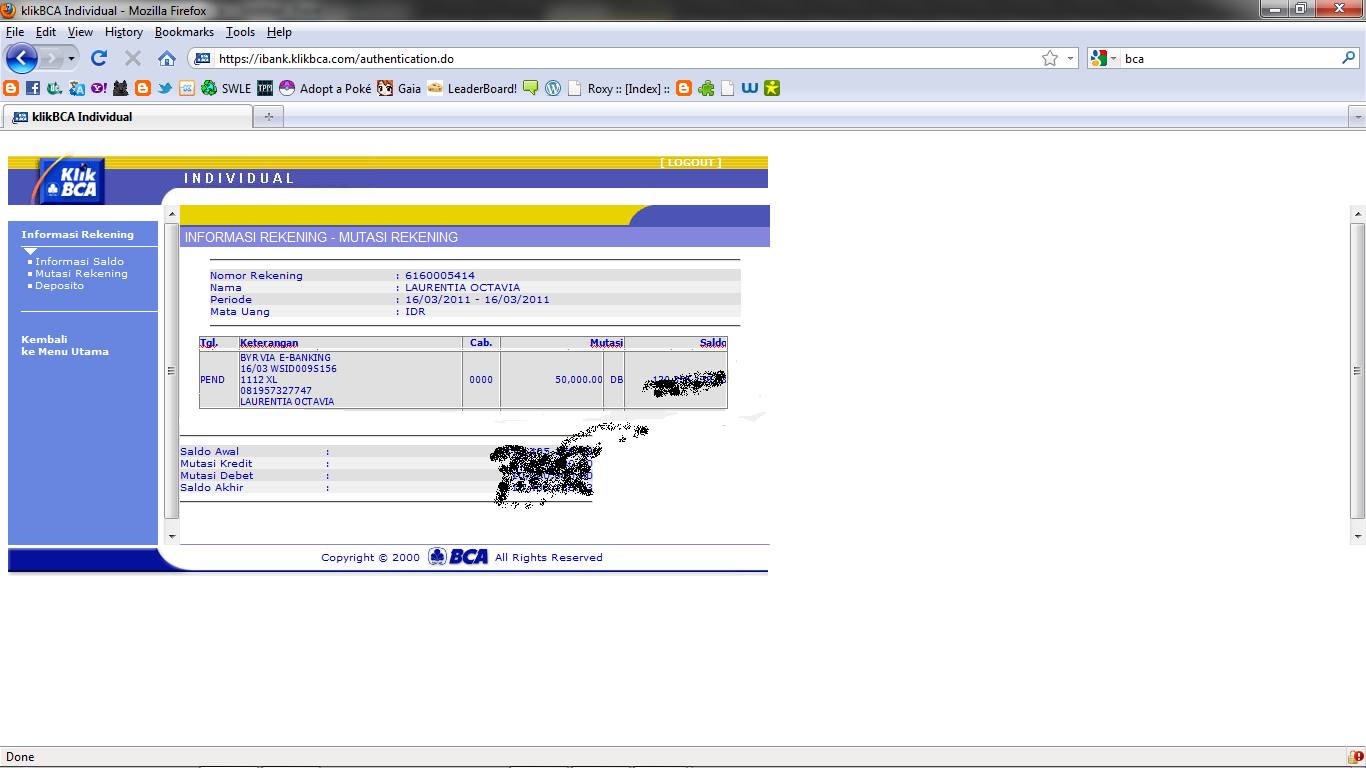
Task: Open the Edit menu
Action: click(45, 32)
